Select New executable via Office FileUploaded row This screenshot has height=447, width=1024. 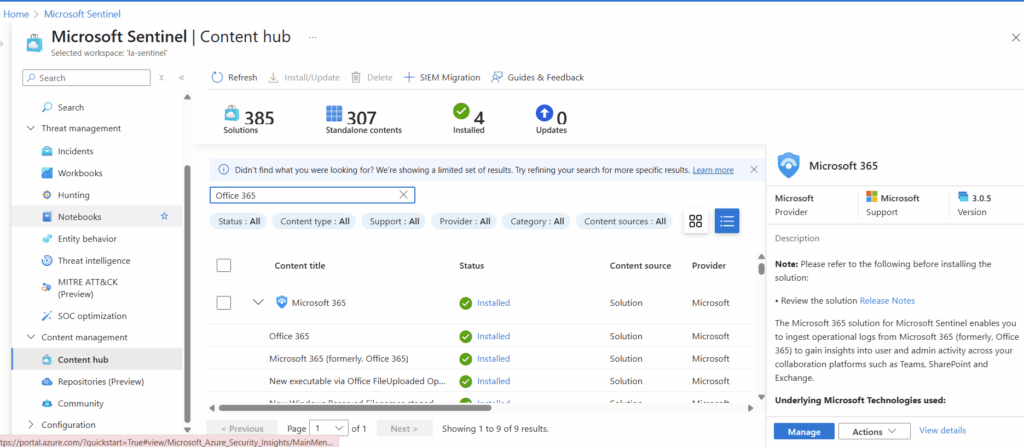pyautogui.click(x=483, y=380)
